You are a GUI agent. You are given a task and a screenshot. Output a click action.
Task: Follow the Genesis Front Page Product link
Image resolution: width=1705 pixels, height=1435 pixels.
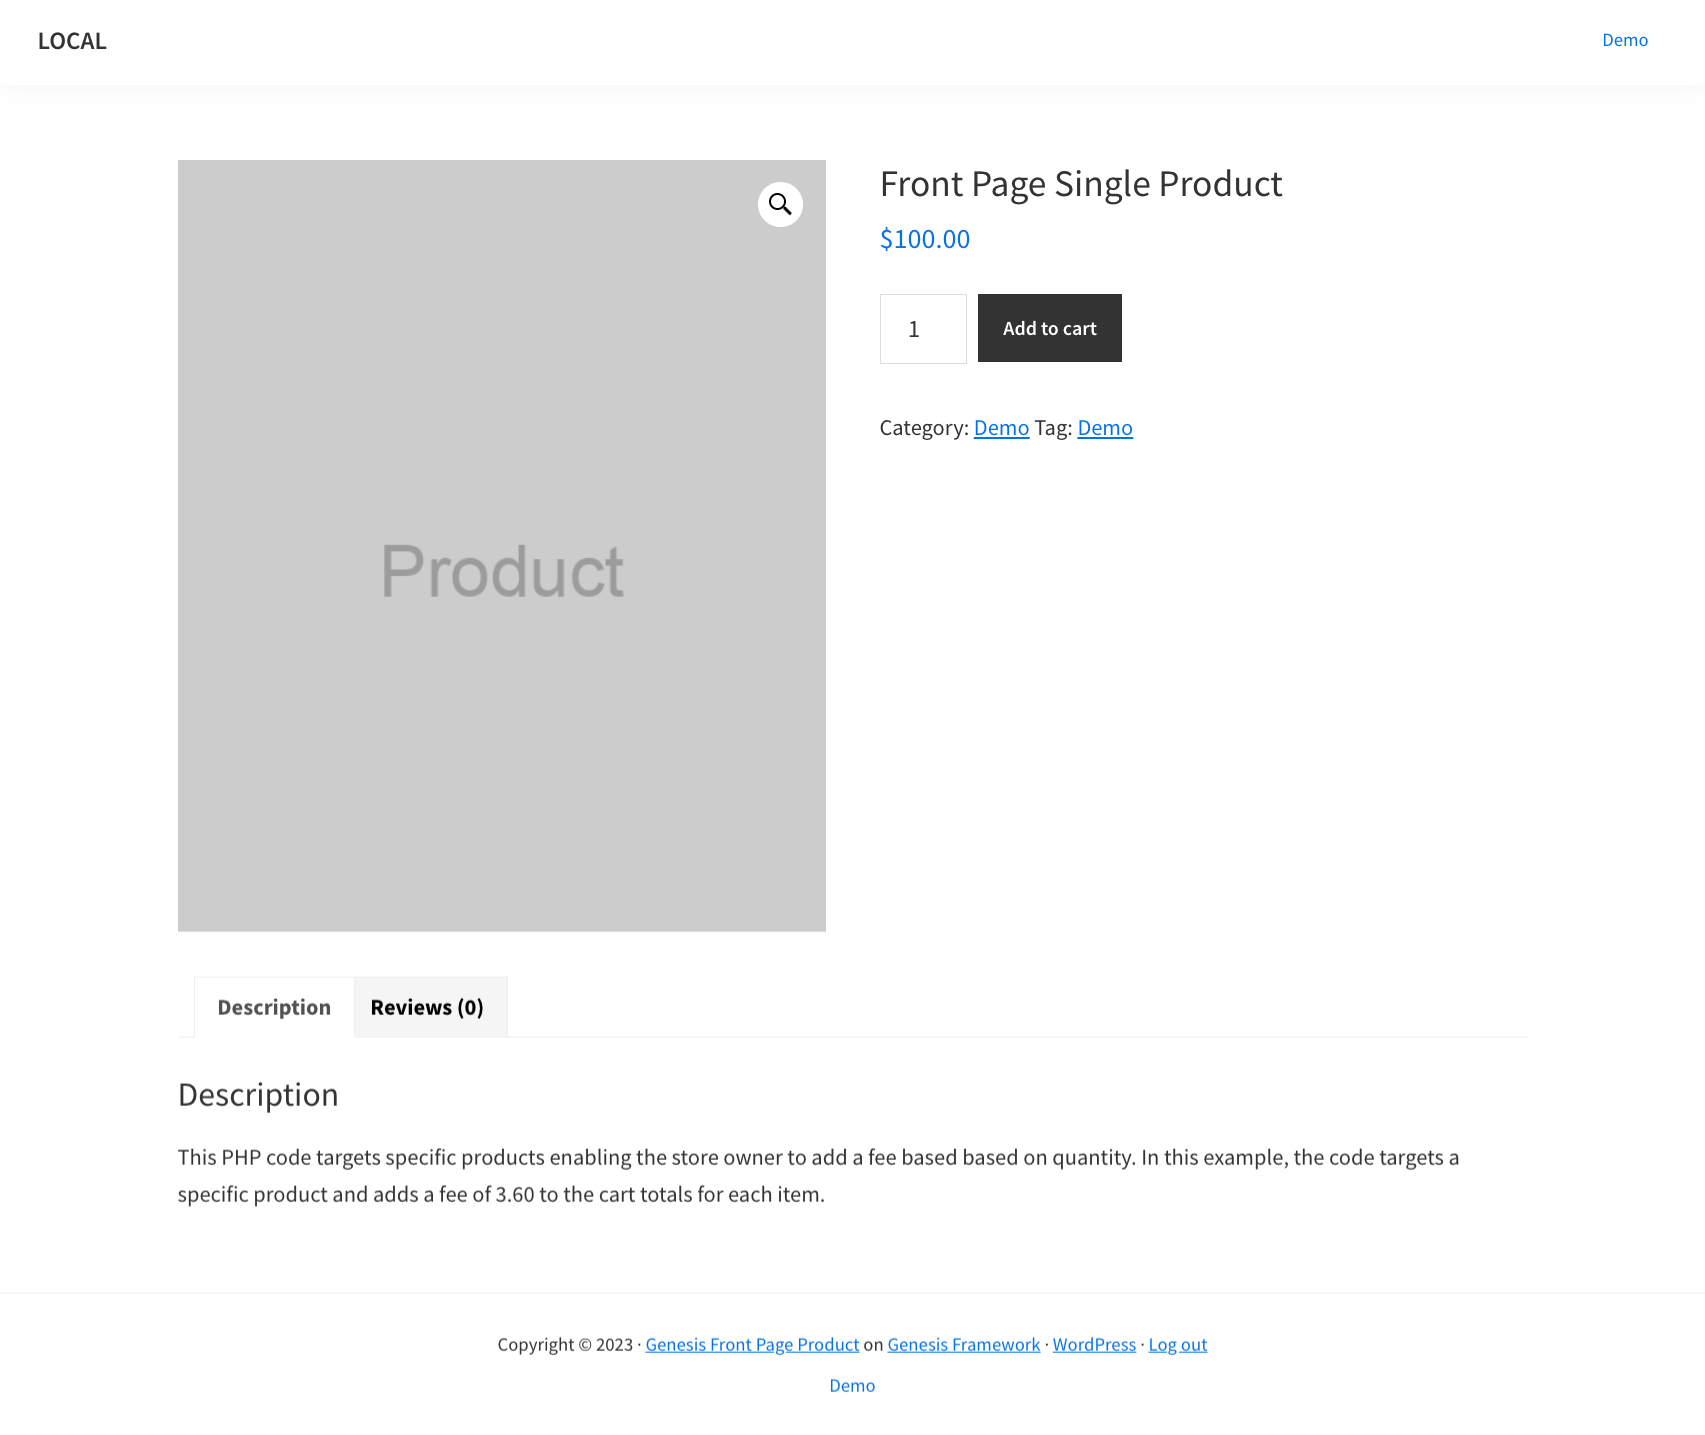coord(752,1345)
